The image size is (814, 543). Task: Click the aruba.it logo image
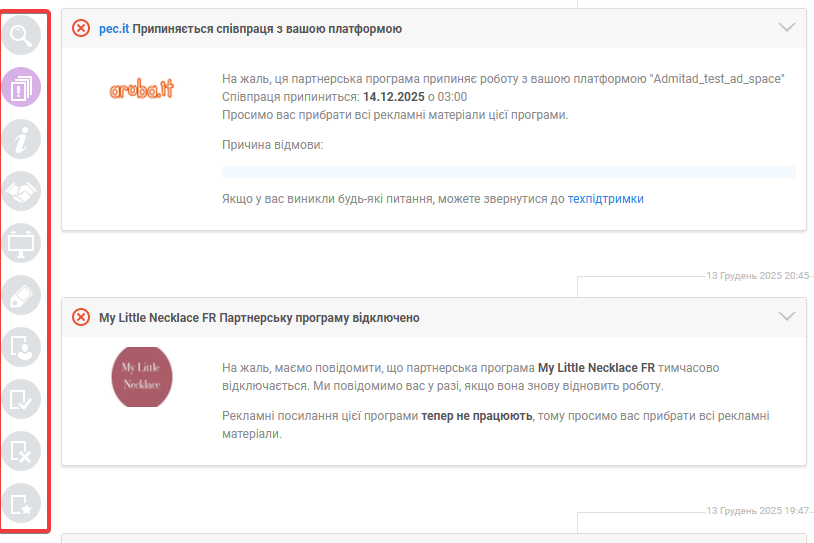coord(141,89)
